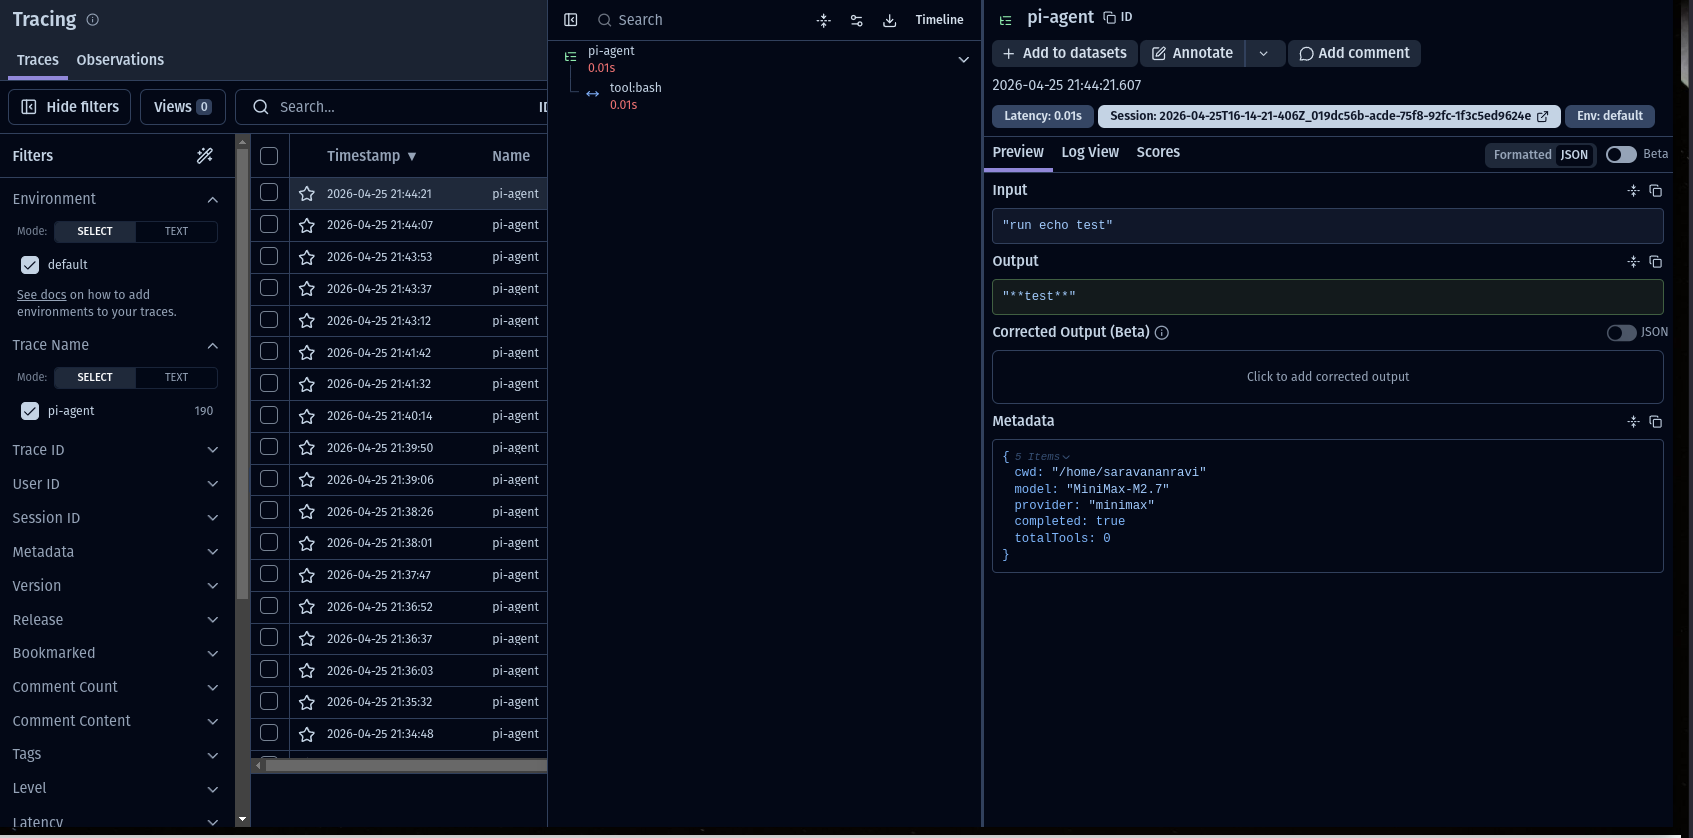Viewport: 1693px width, 838px height.
Task: Check the 21:38:26 trace row checkbox
Action: coord(269,511)
